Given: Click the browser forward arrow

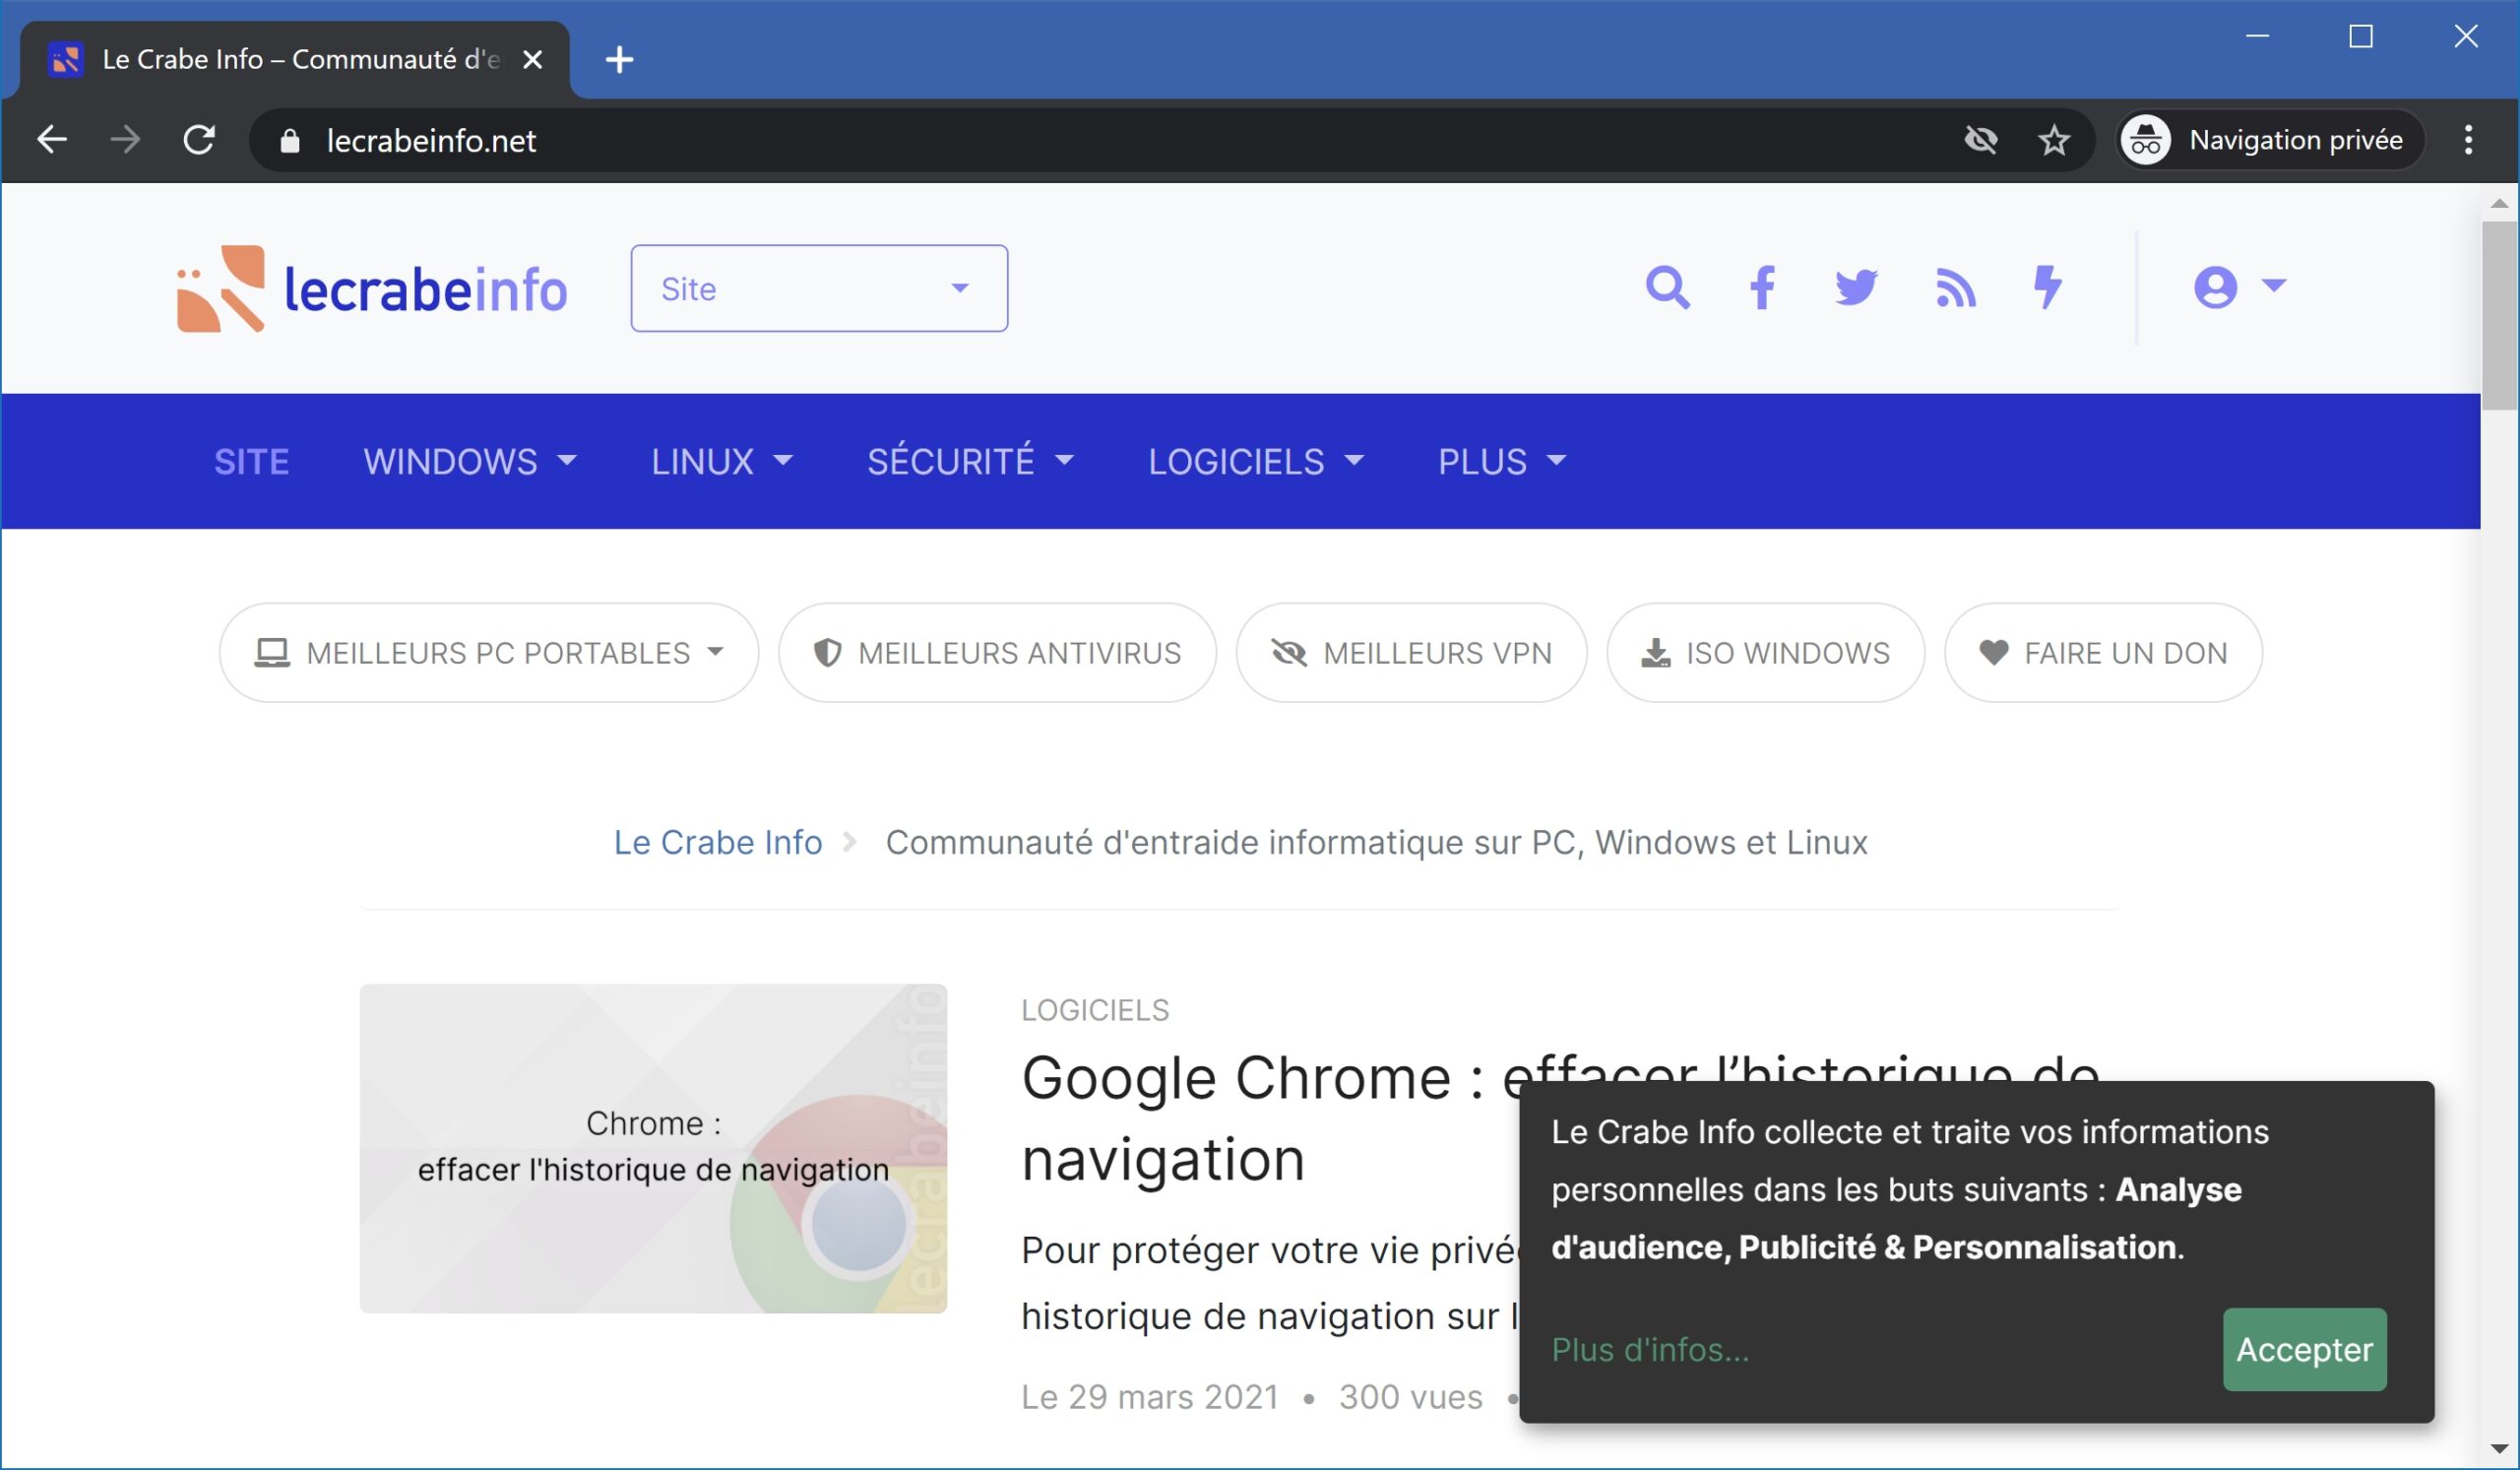Looking at the screenshot, I should [x=126, y=140].
